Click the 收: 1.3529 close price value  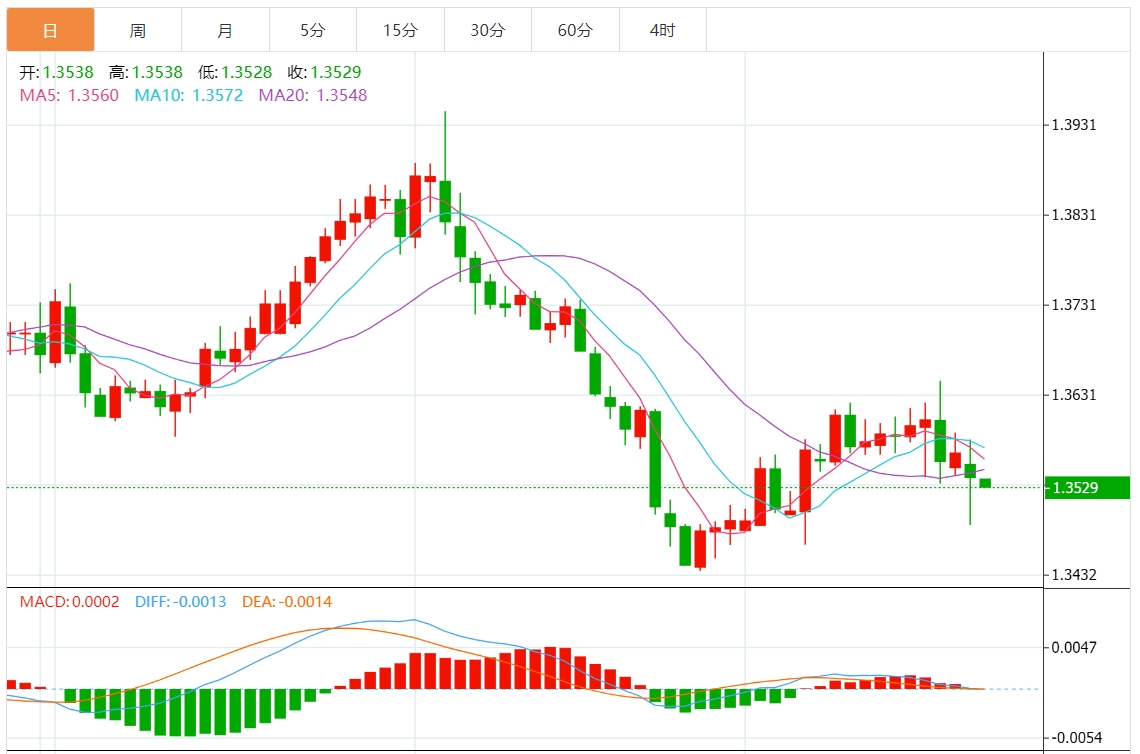coord(324,72)
